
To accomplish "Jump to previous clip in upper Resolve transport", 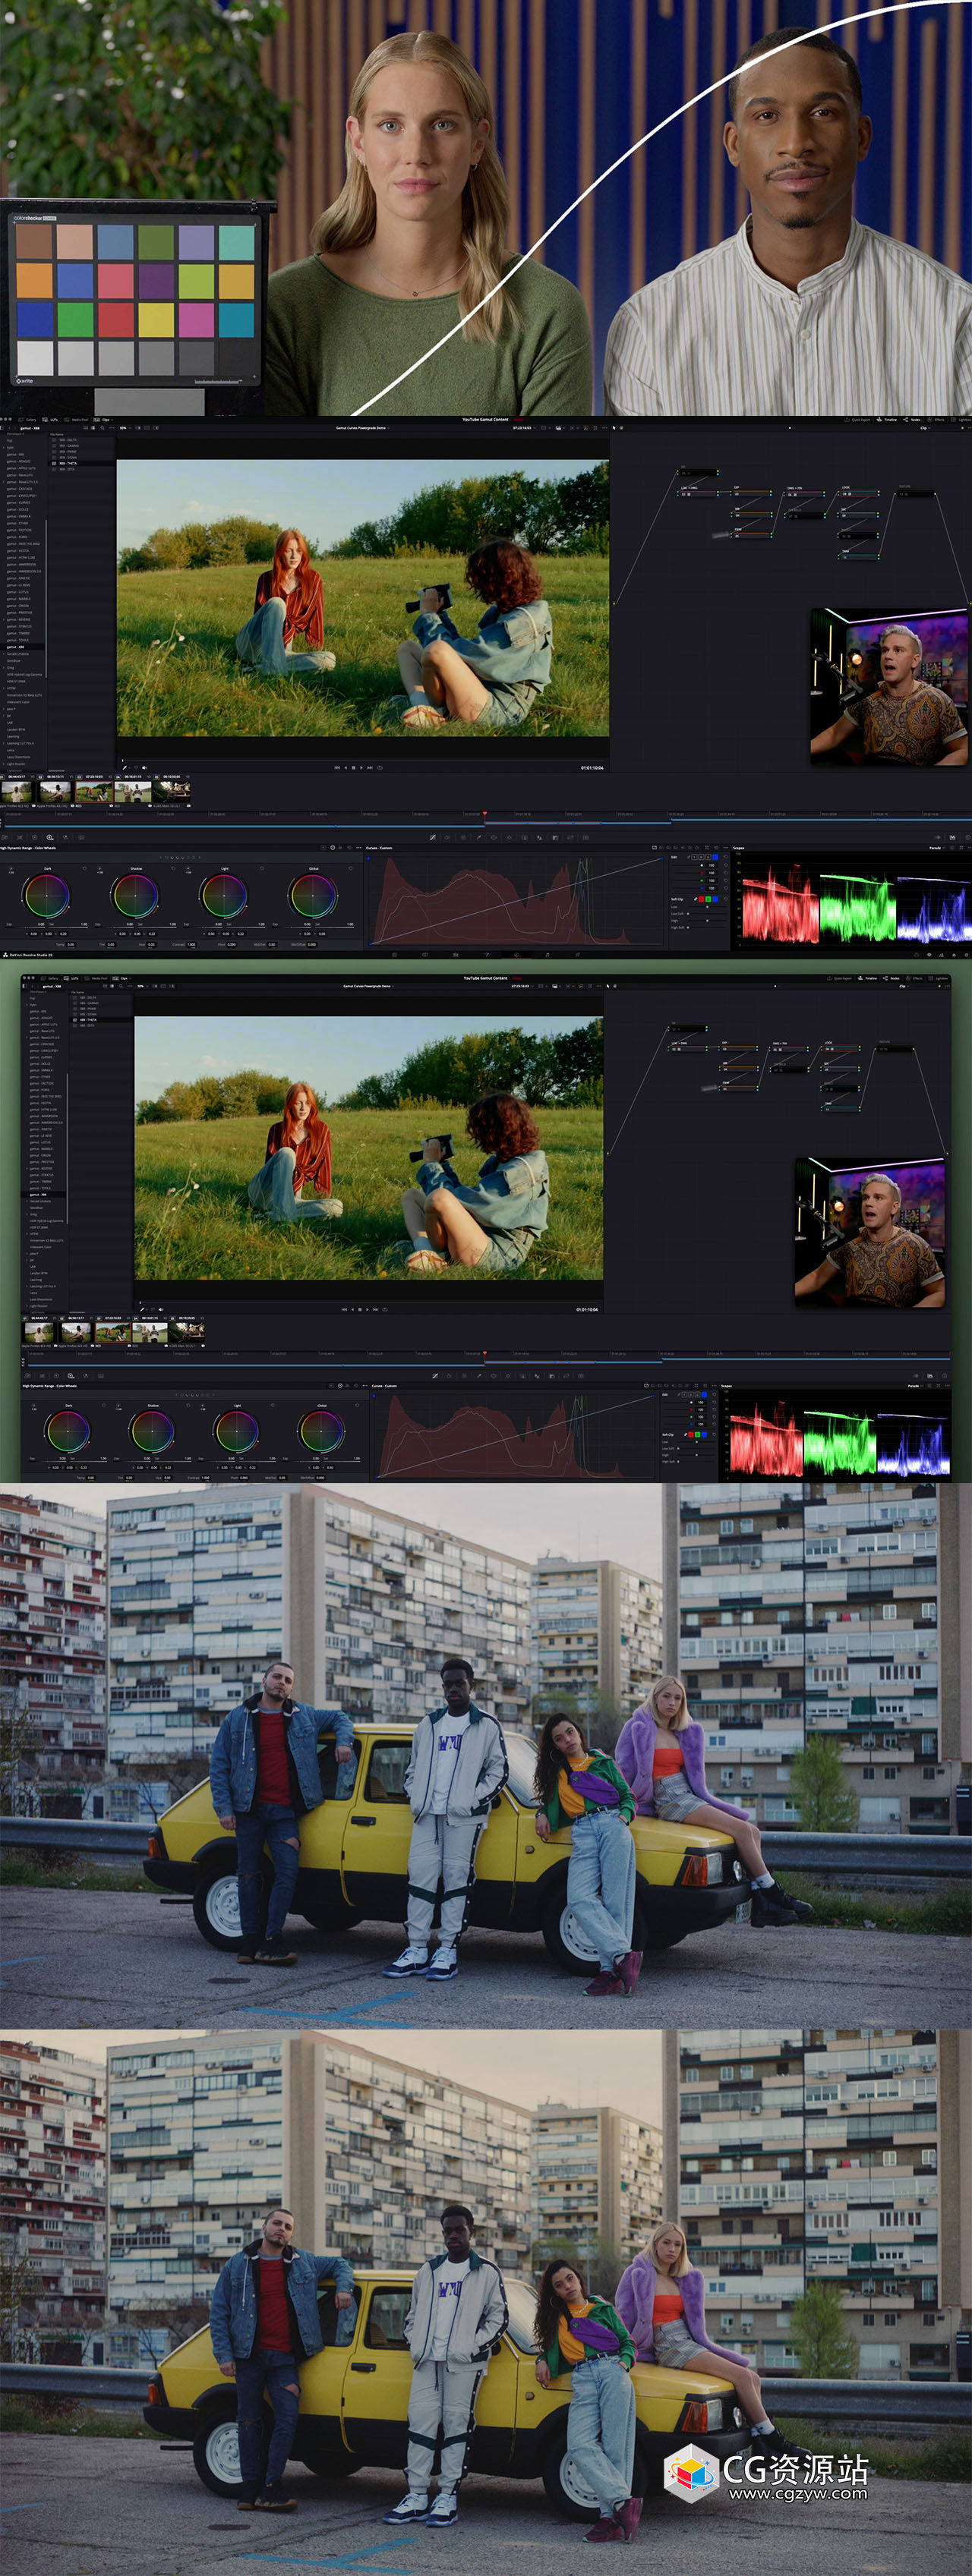I will click(337, 768).
